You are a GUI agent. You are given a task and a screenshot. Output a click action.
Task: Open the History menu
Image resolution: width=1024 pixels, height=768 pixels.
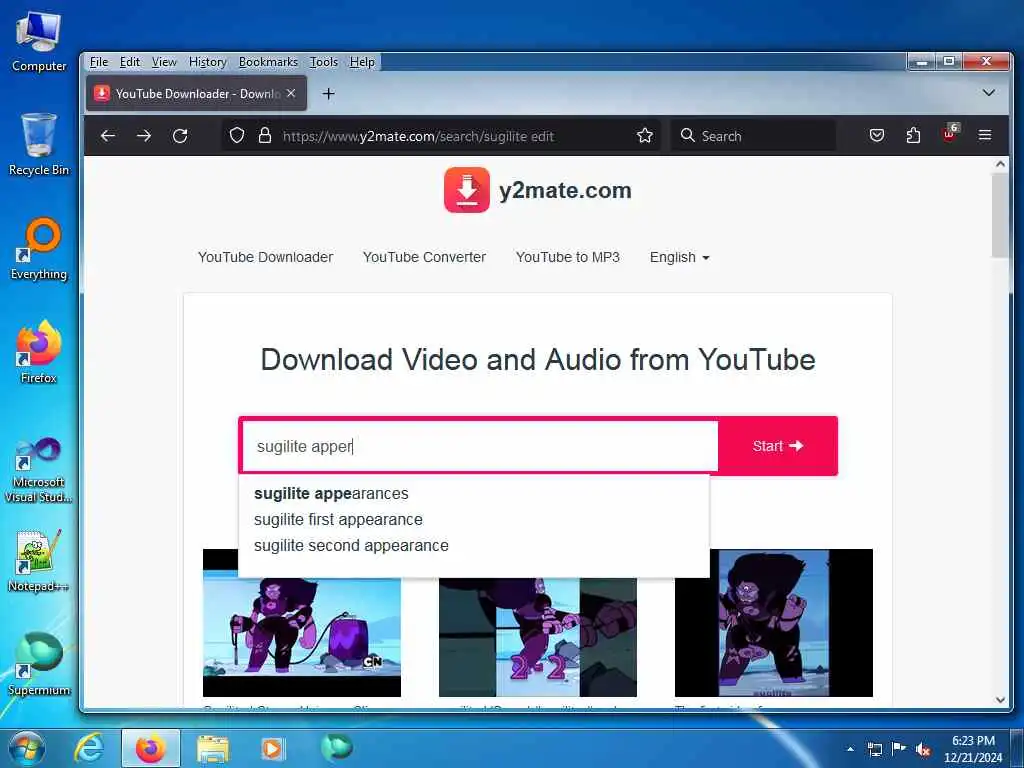click(207, 62)
